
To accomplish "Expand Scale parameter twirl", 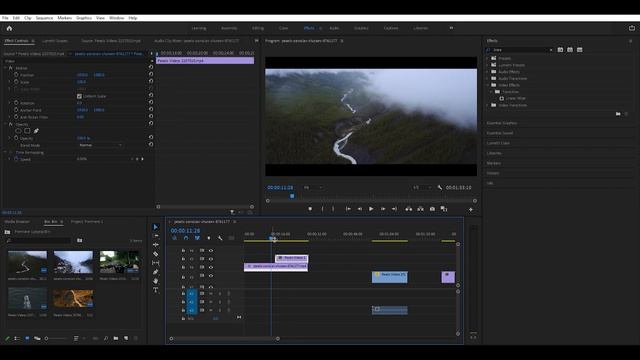I will pos(10,82).
